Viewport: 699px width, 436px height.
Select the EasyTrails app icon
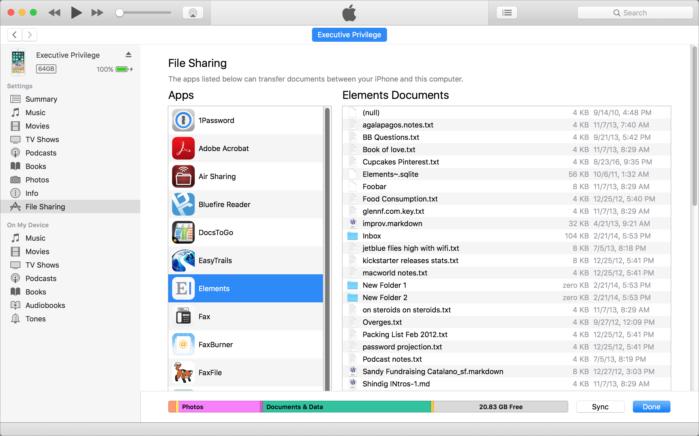coord(183,260)
